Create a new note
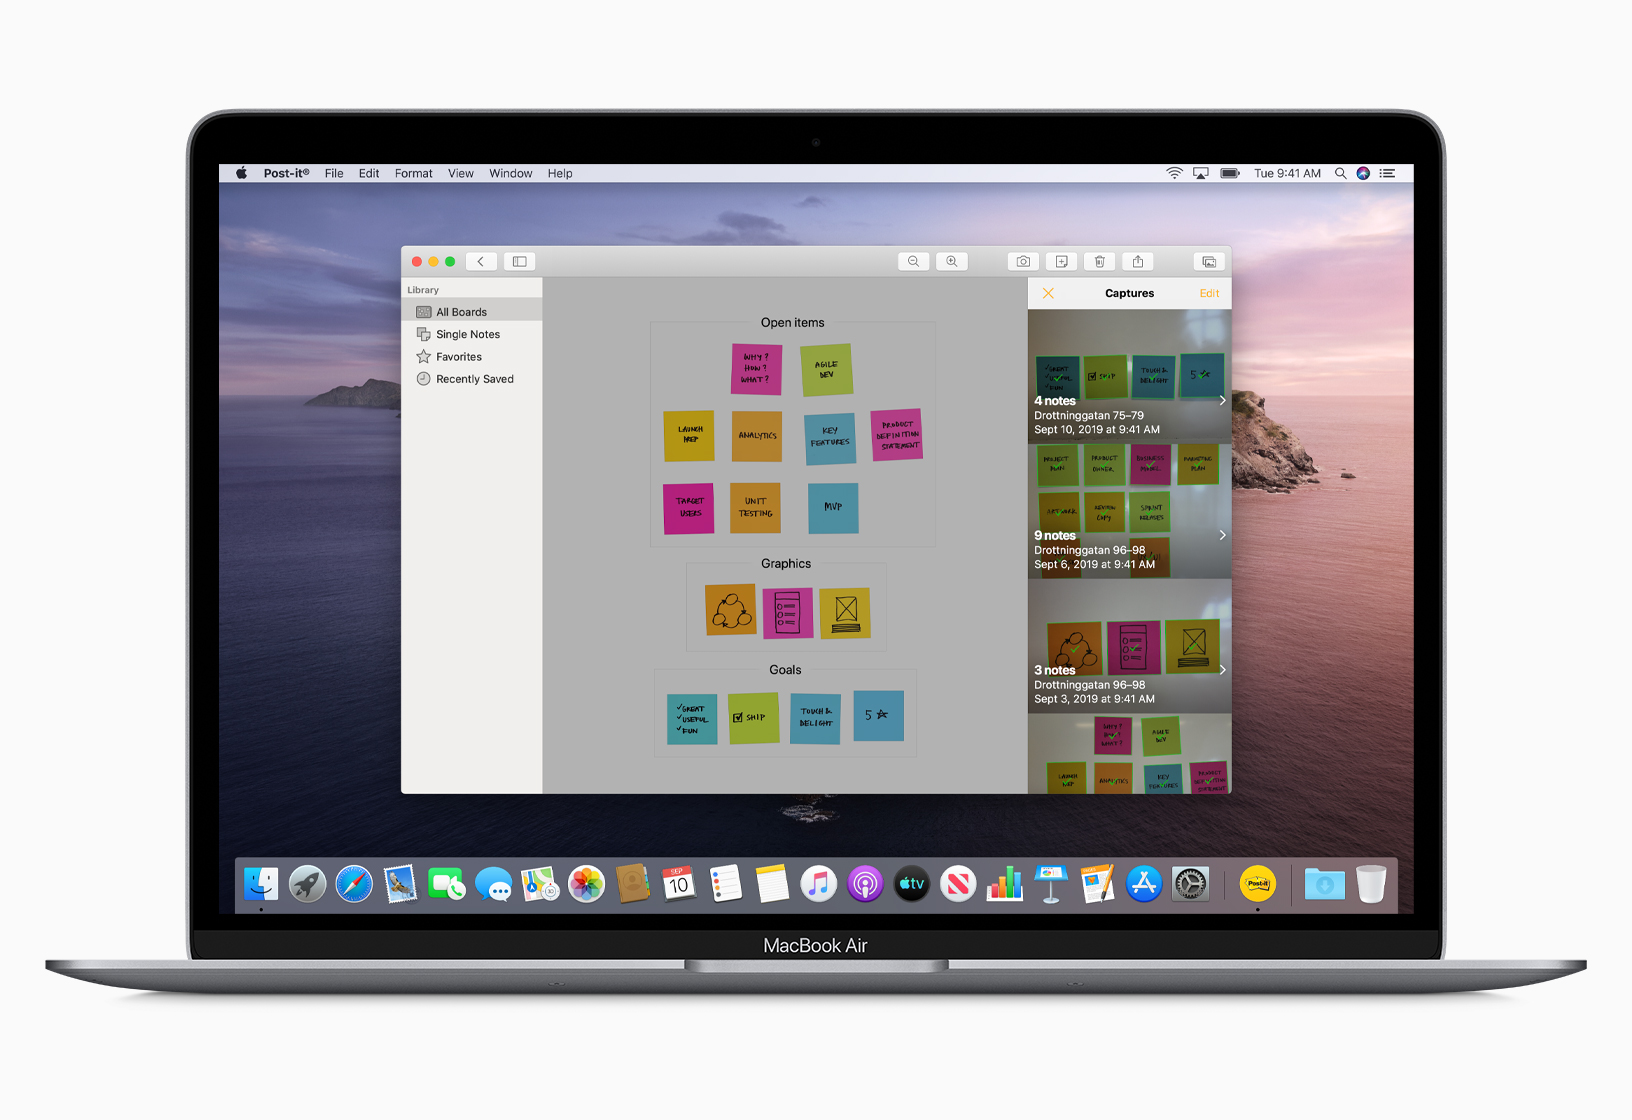Screen dimensions: 1632x1120 tap(1061, 261)
